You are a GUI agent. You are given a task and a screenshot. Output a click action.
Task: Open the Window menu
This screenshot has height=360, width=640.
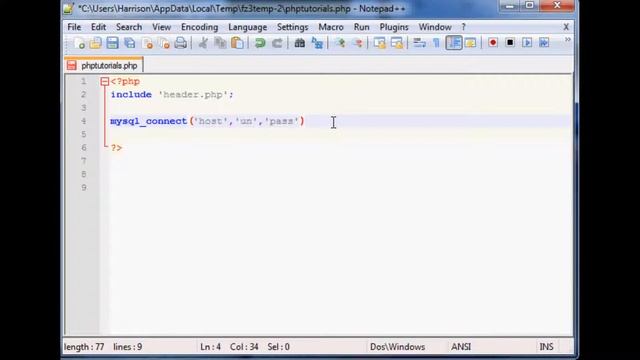(435, 27)
